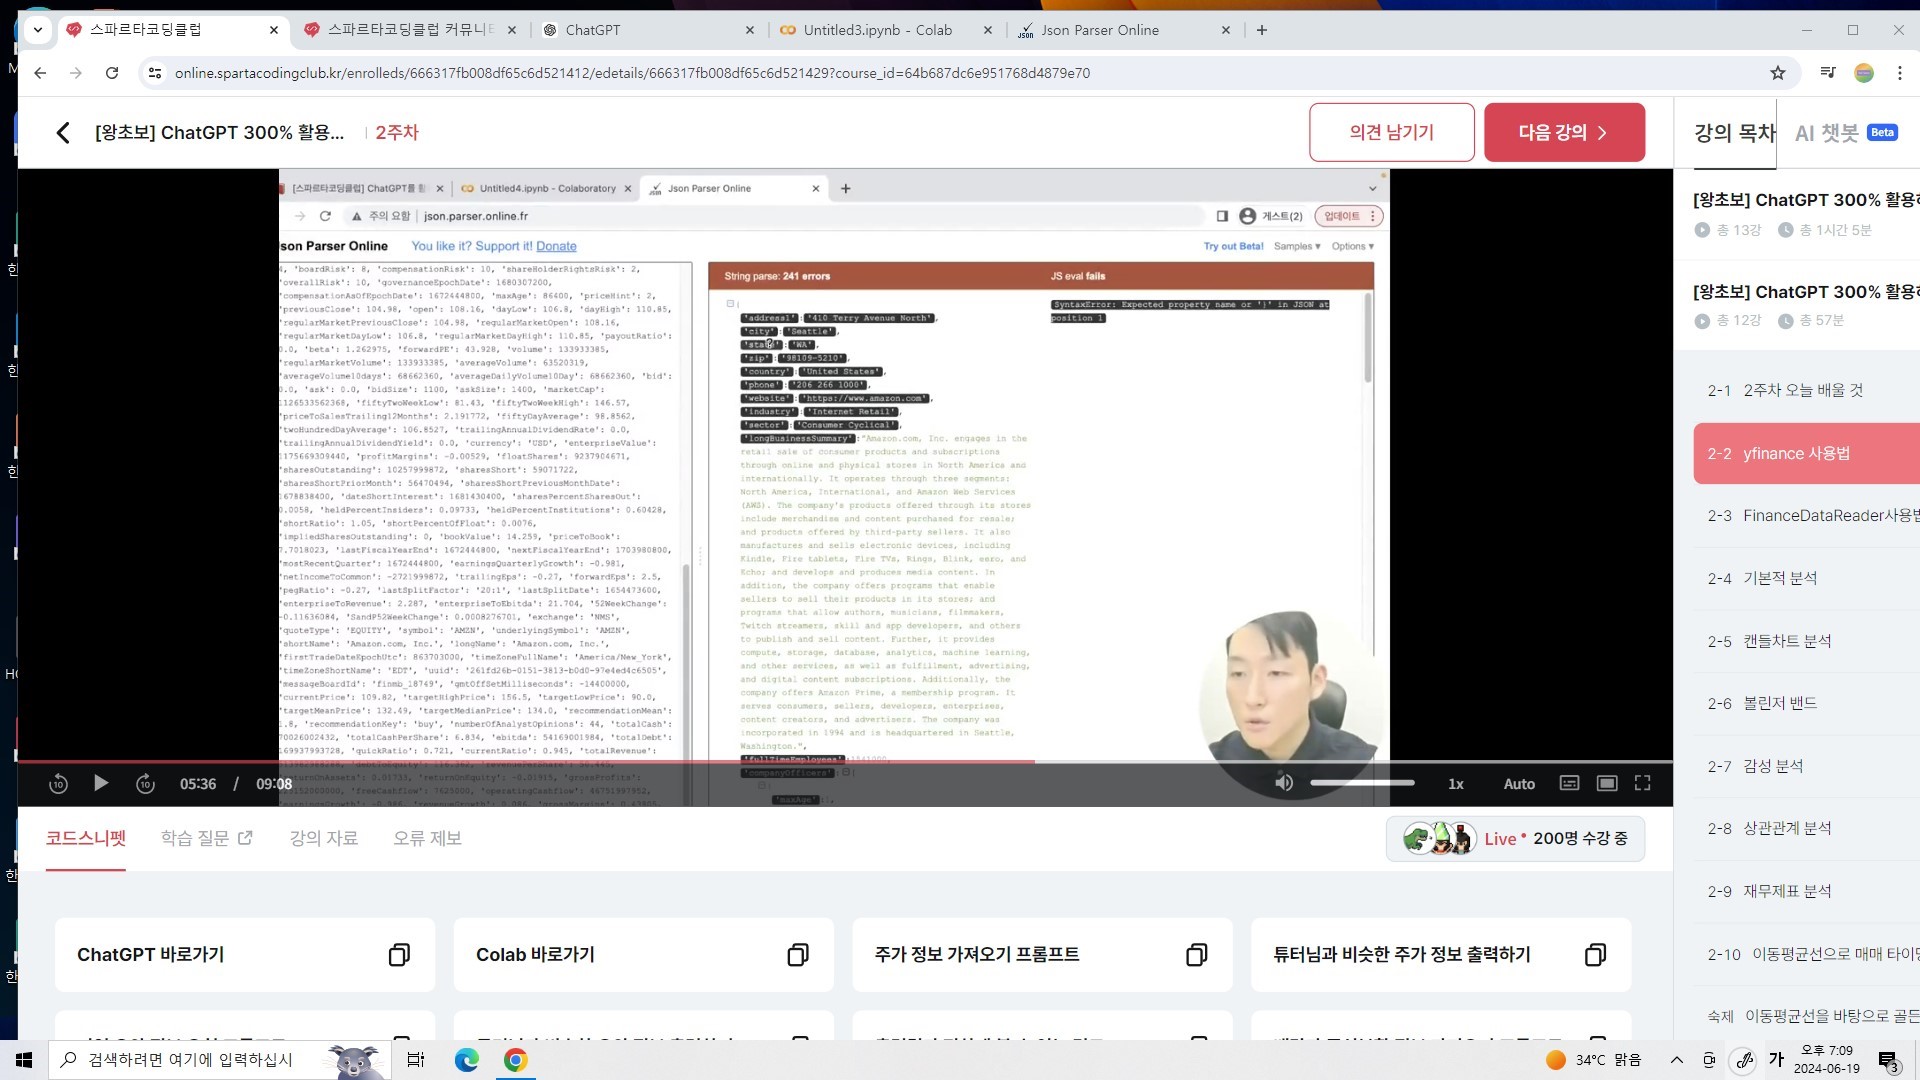This screenshot has width=1920, height=1080.
Task: Open Task View on the taskbar
Action: (x=416, y=1060)
